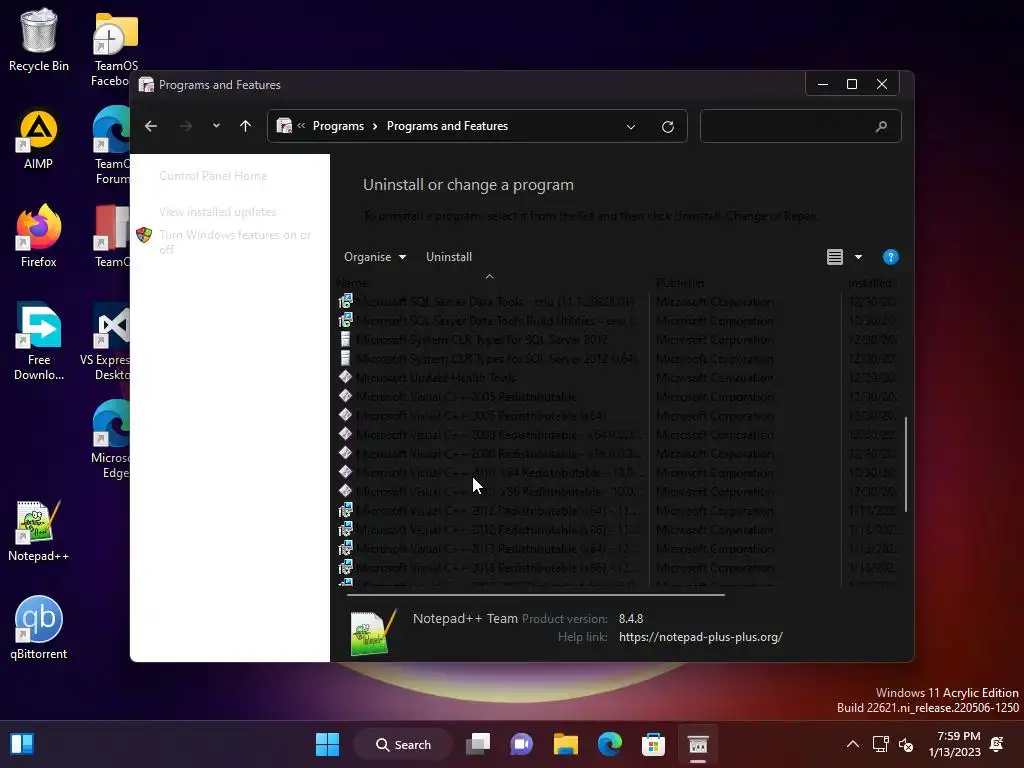
Task: Open Microsoft Edge from the taskbar
Action: [609, 744]
